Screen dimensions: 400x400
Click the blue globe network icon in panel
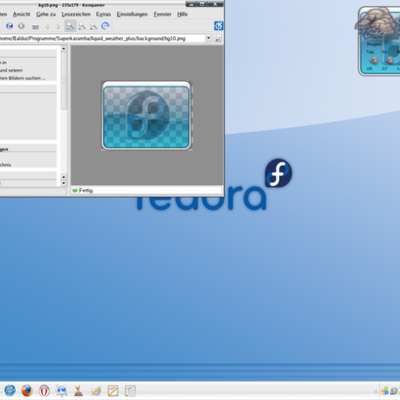pos(61,390)
